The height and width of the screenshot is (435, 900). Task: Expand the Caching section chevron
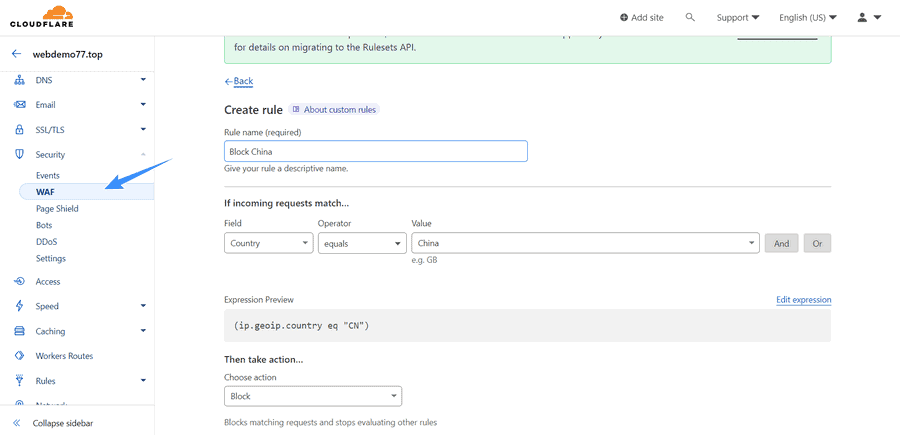(x=143, y=331)
